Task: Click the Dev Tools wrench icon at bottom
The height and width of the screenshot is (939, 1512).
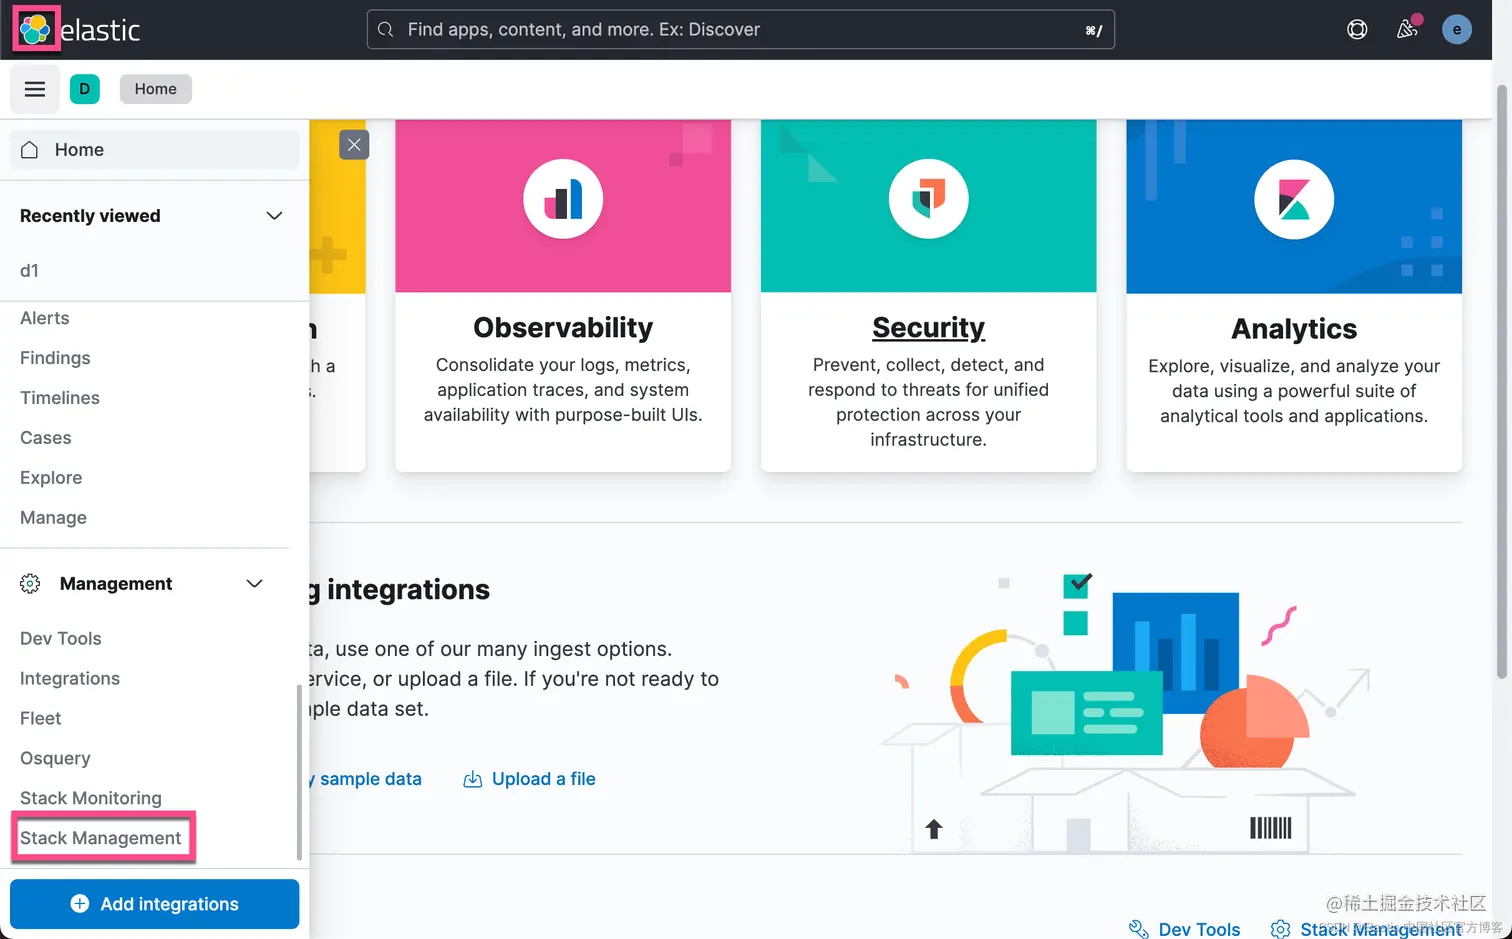Action: tap(1138, 929)
